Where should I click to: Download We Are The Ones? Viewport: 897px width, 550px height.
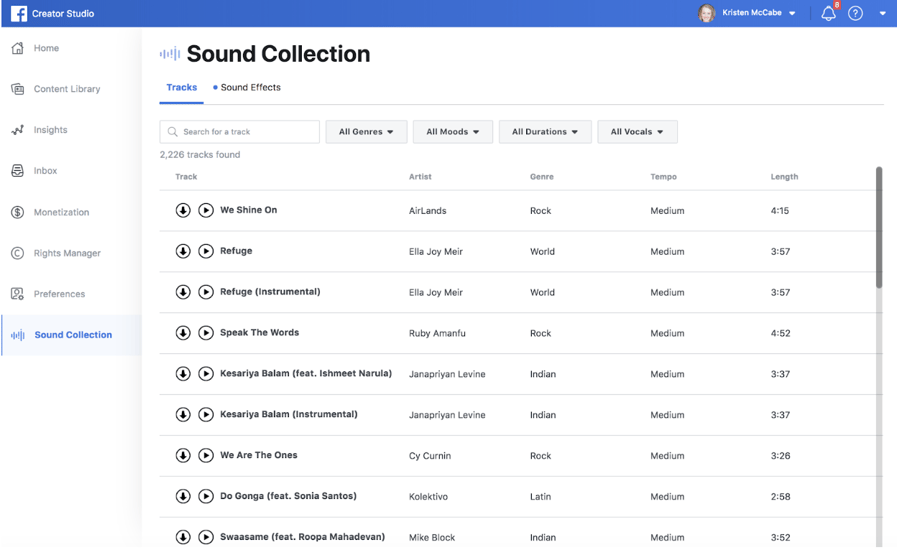pyautogui.click(x=183, y=455)
